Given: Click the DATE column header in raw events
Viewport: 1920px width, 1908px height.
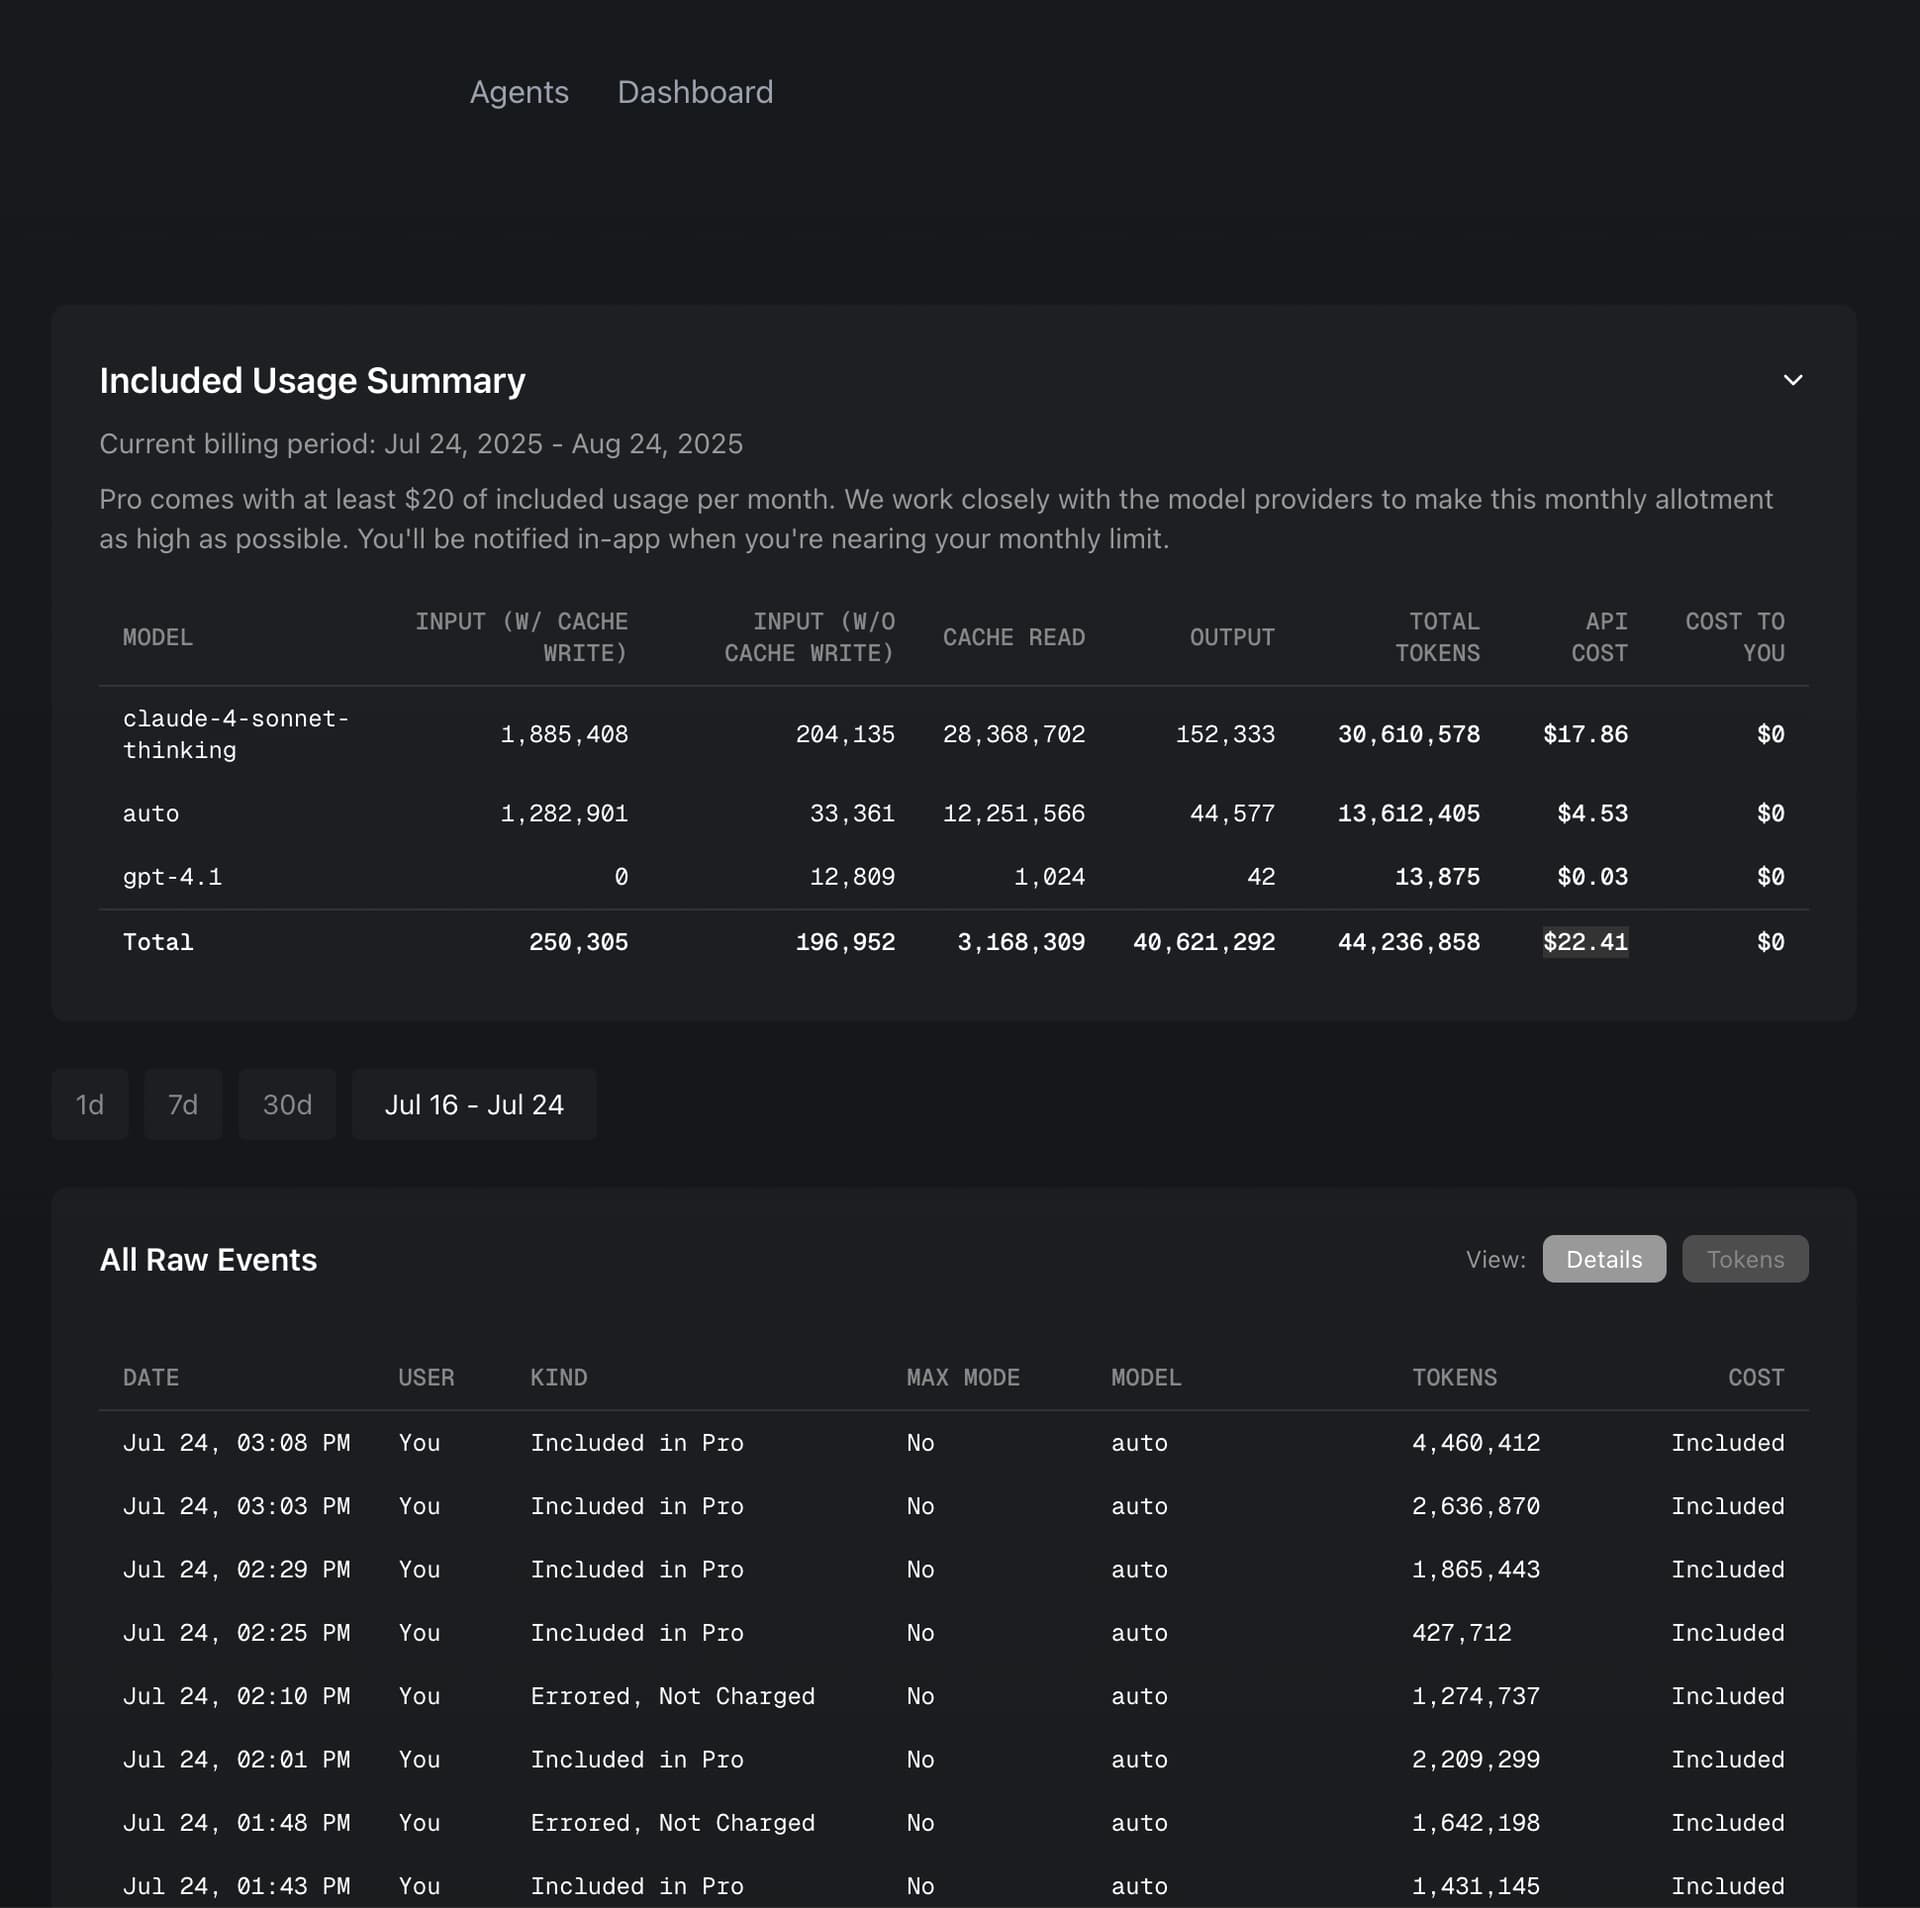Looking at the screenshot, I should (x=151, y=1377).
